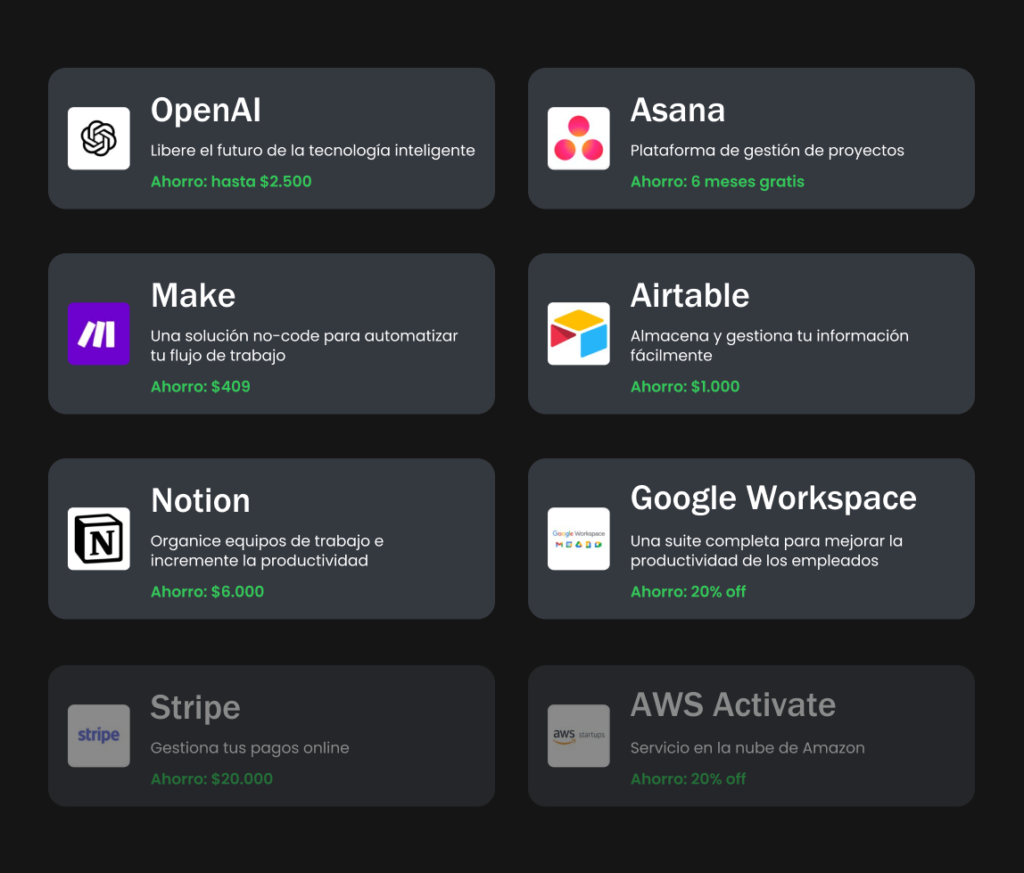Screen dimensions: 1024x873
Task: Select the Stripe card heading
Action: (x=195, y=708)
